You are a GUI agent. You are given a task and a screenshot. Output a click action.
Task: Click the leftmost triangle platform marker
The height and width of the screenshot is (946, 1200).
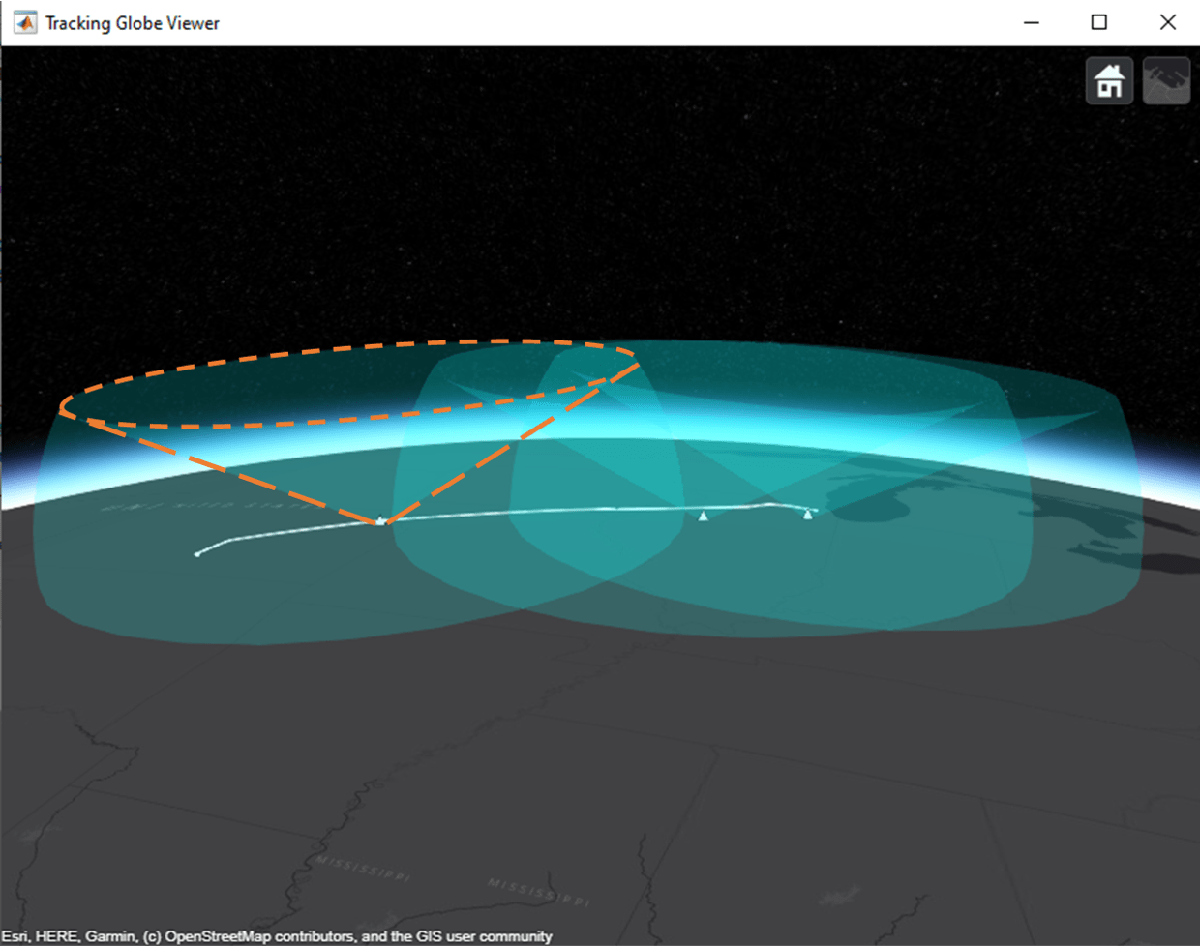pyautogui.click(x=703, y=517)
